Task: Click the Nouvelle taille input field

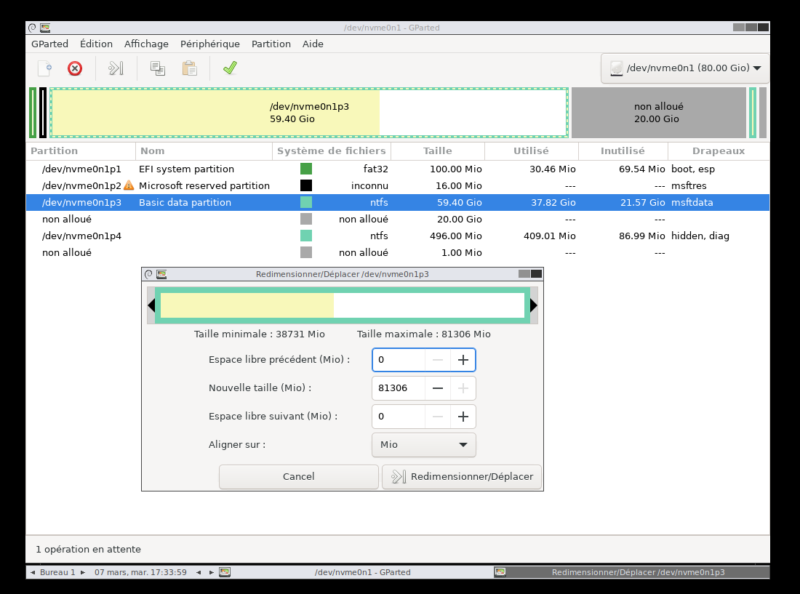Action: pyautogui.click(x=398, y=388)
